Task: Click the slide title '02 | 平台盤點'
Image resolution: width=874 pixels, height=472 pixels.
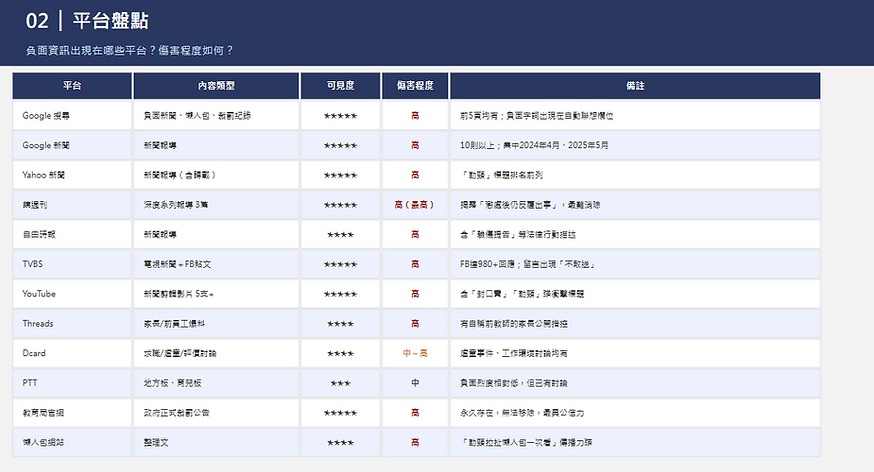Action: tap(87, 21)
